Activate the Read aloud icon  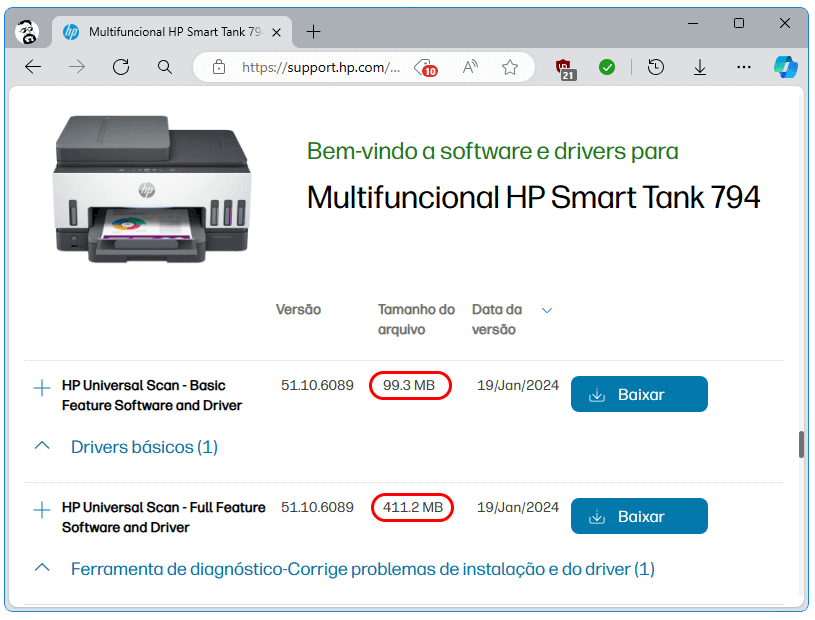pyautogui.click(x=470, y=67)
